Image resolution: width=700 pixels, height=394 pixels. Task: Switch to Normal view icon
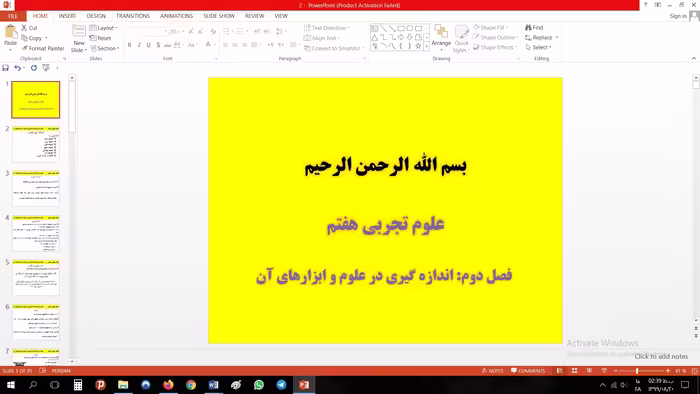point(559,371)
